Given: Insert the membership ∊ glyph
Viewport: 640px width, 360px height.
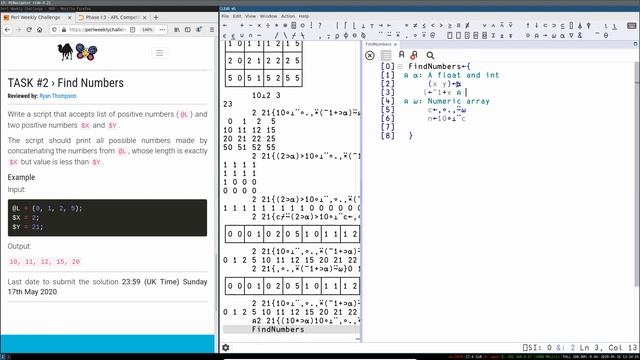Looking at the screenshot, I should point(224,36).
